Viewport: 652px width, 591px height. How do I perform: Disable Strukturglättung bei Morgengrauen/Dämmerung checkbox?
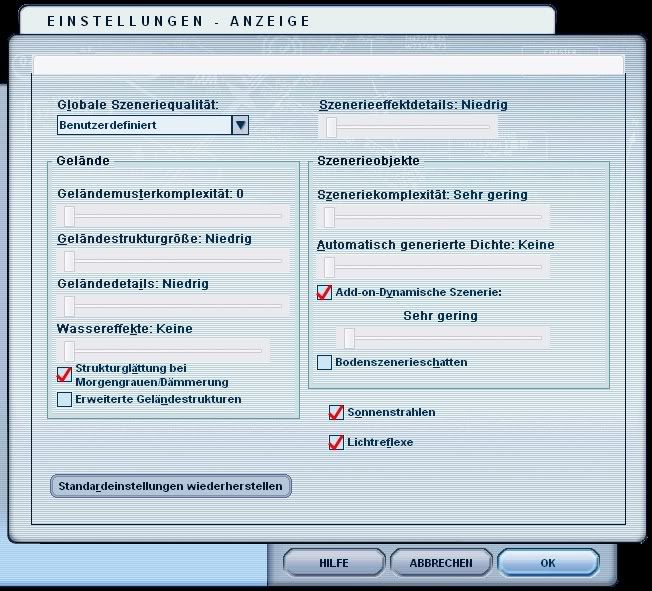click(65, 375)
